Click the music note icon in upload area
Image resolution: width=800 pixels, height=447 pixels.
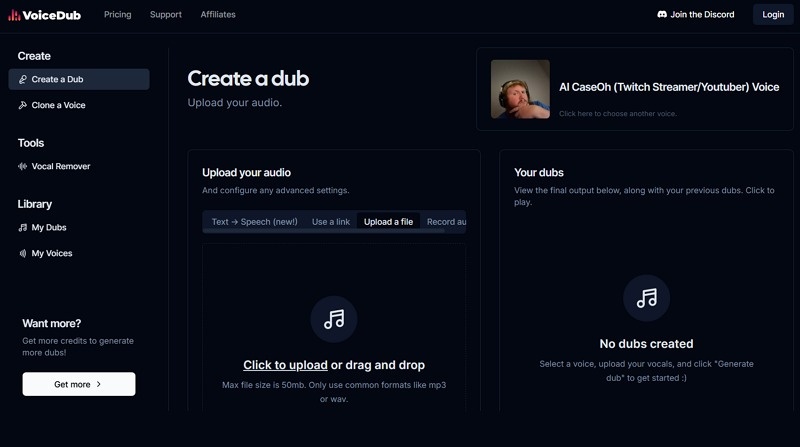click(x=334, y=319)
